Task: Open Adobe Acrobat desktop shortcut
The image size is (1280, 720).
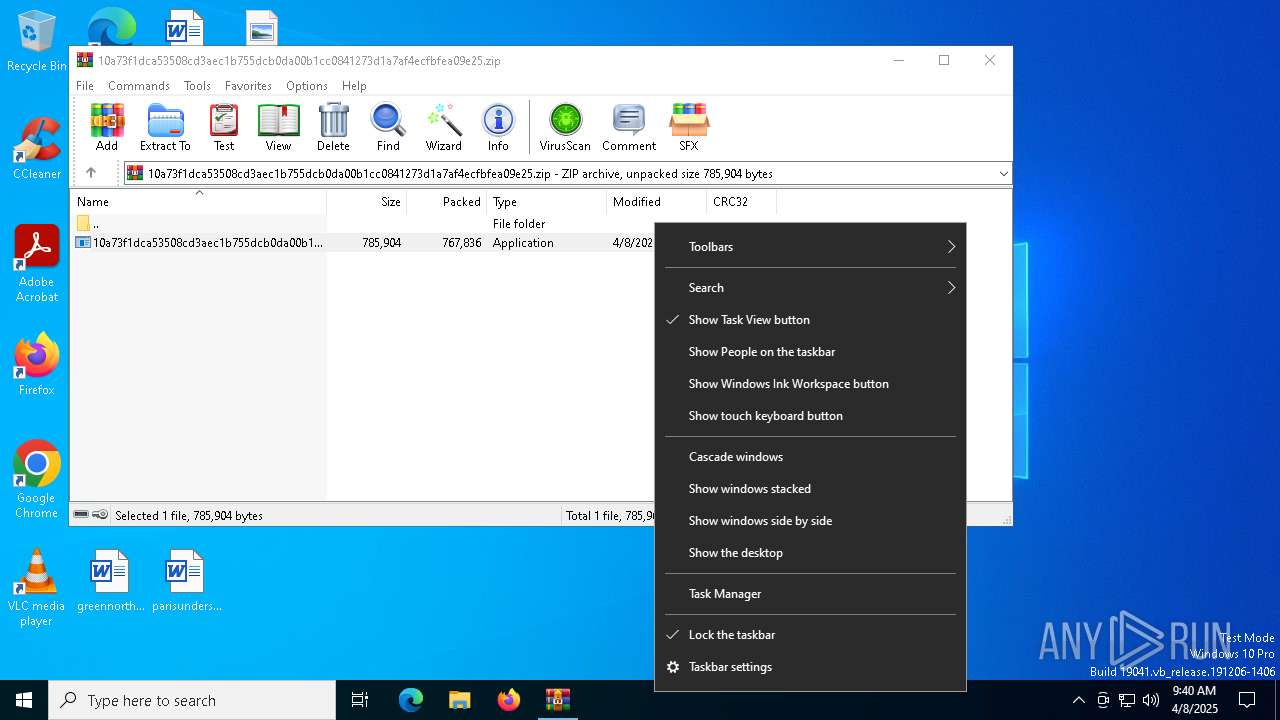Action: click(37, 264)
